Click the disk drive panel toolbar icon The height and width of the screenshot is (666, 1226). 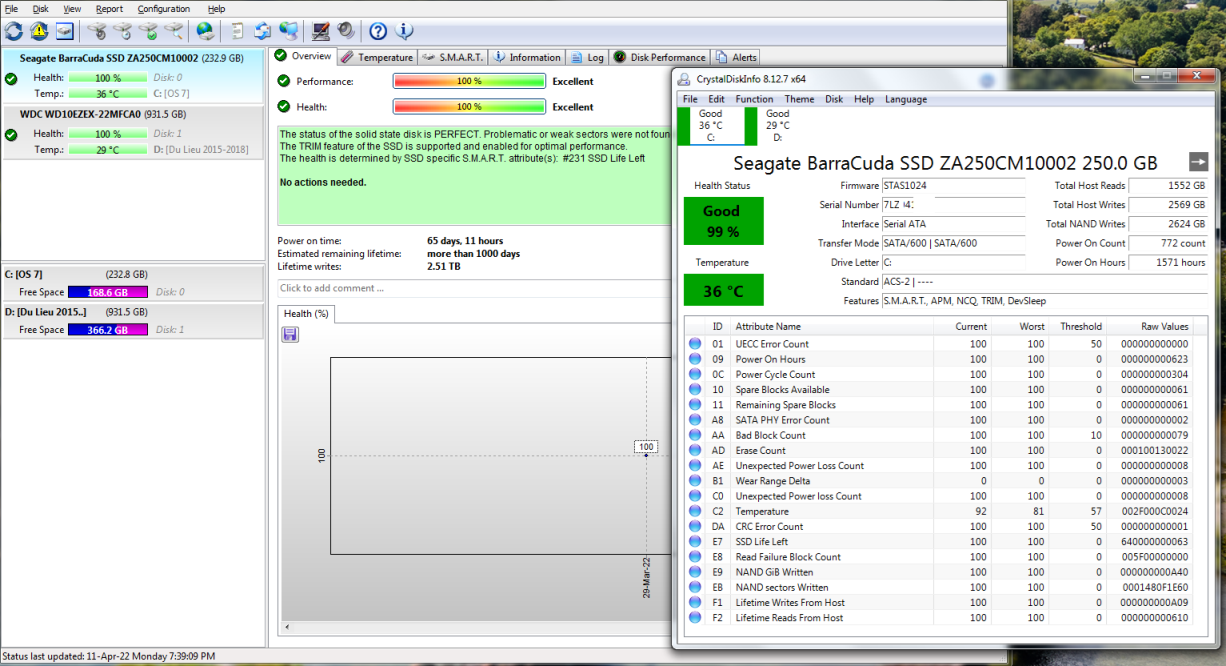tap(64, 31)
